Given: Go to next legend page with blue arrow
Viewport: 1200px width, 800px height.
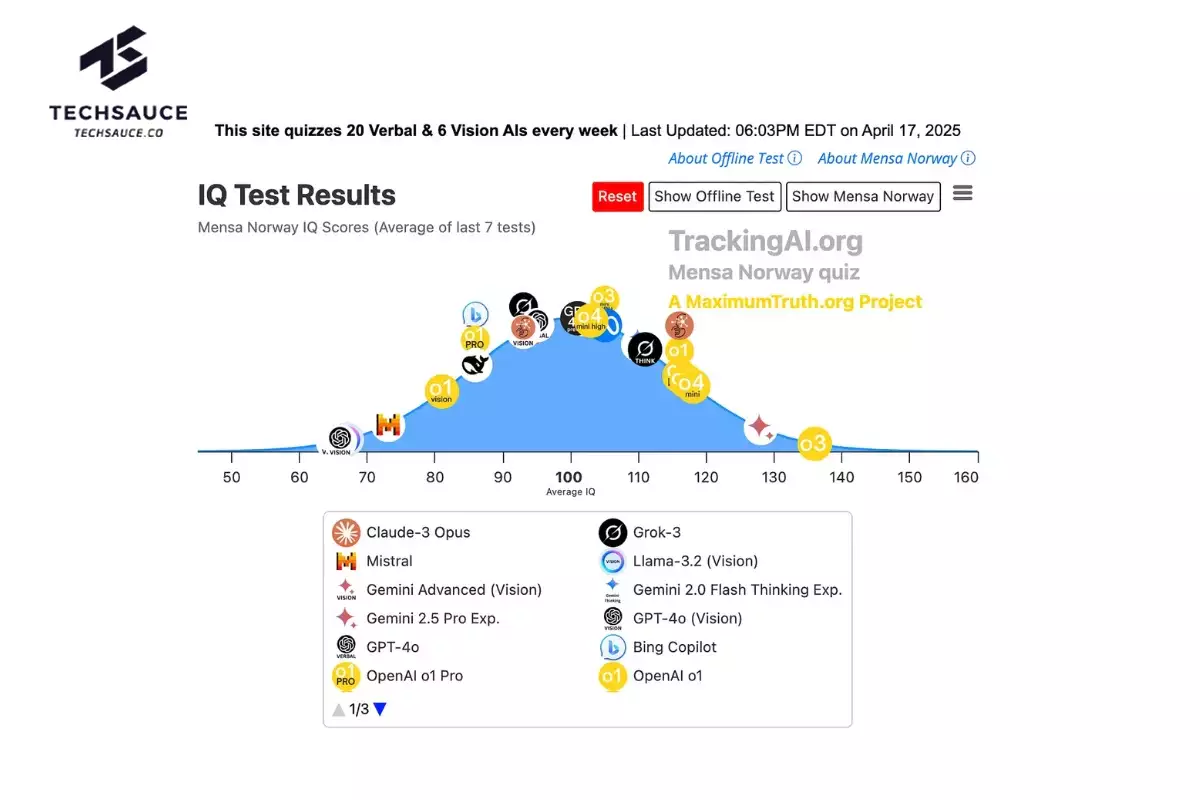Looking at the screenshot, I should [x=380, y=709].
